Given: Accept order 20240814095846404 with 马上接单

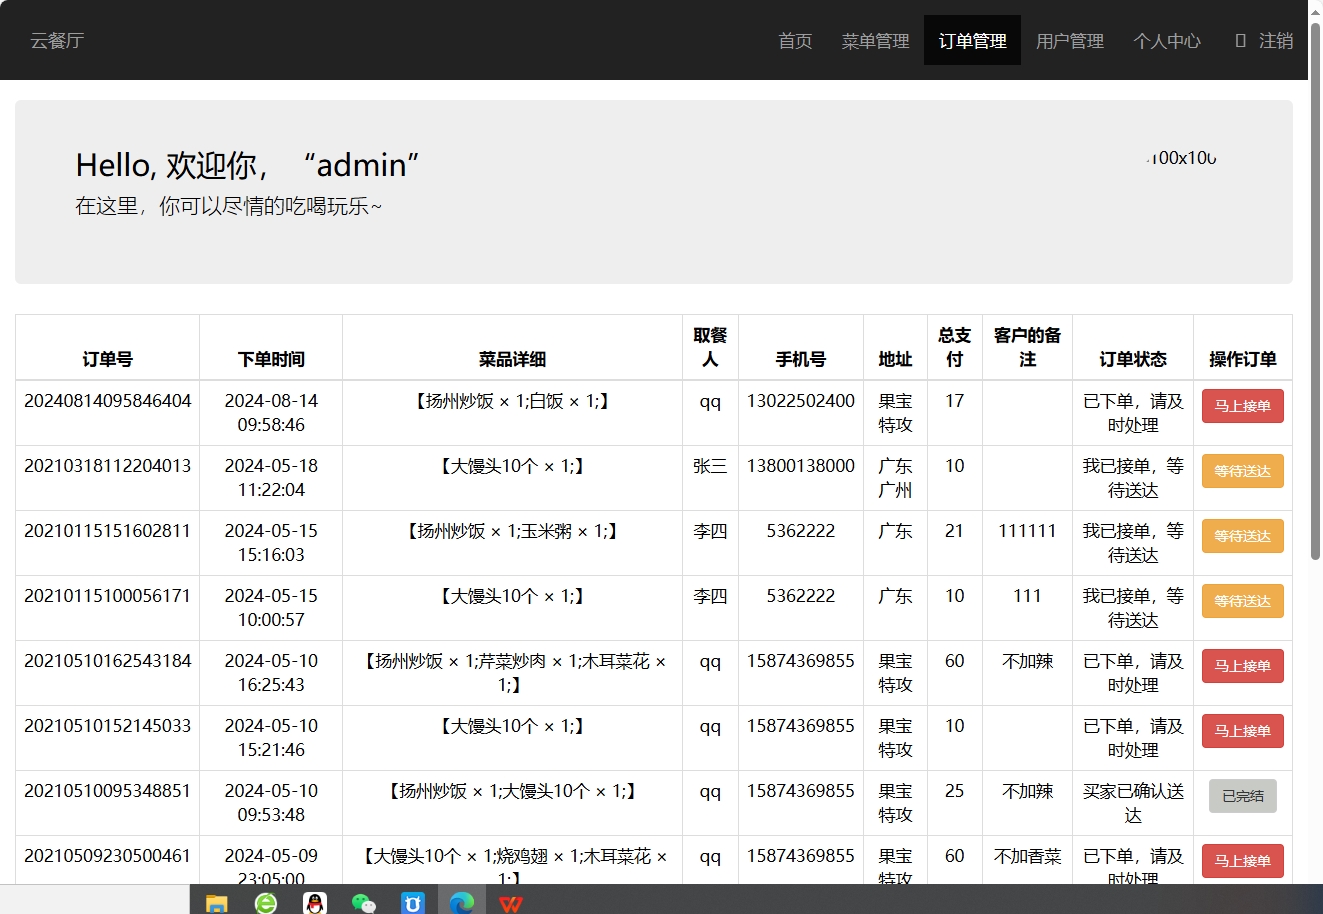Looking at the screenshot, I should (x=1242, y=406).
